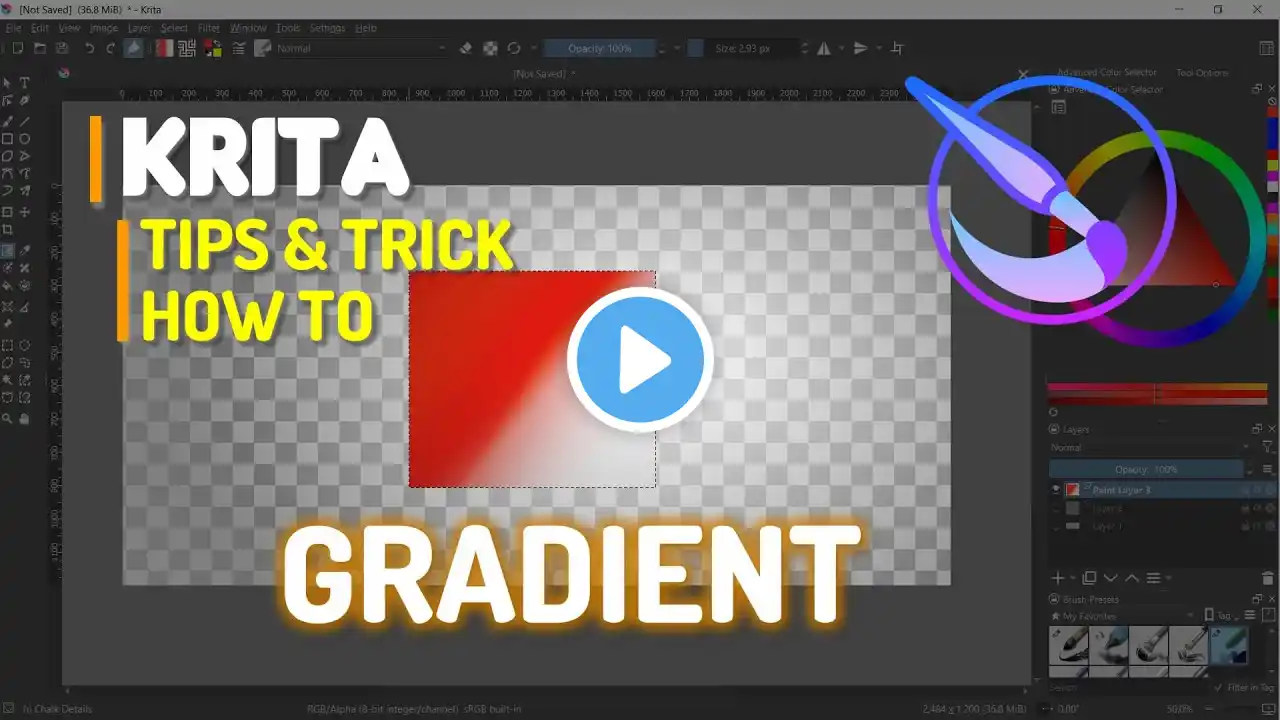The height and width of the screenshot is (720, 1280).
Task: Open an existing document from the toolbar
Action: pyautogui.click(x=40, y=48)
